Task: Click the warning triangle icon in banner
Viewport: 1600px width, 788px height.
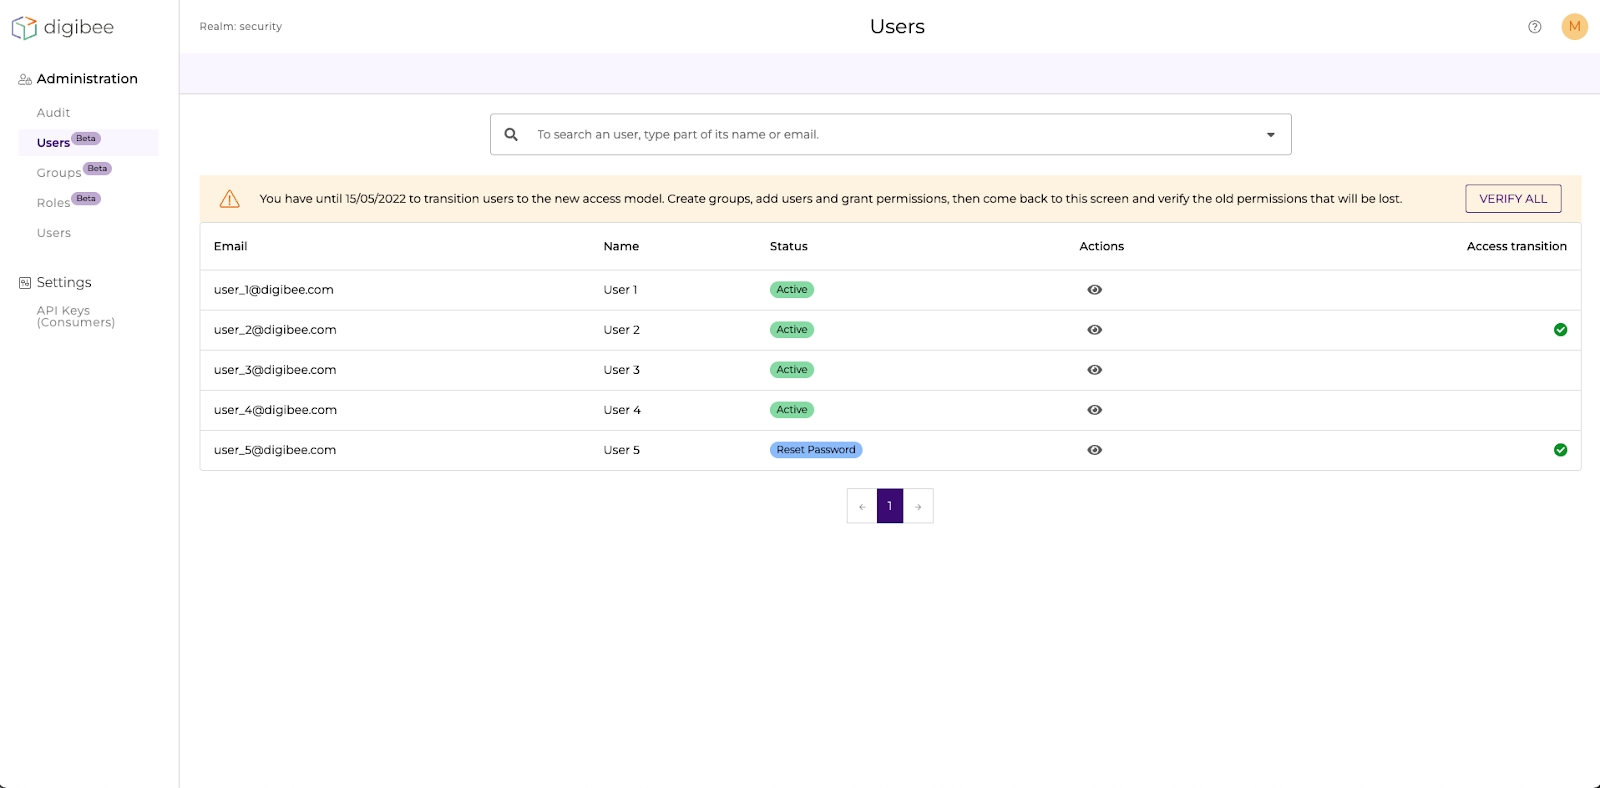Action: tap(230, 199)
